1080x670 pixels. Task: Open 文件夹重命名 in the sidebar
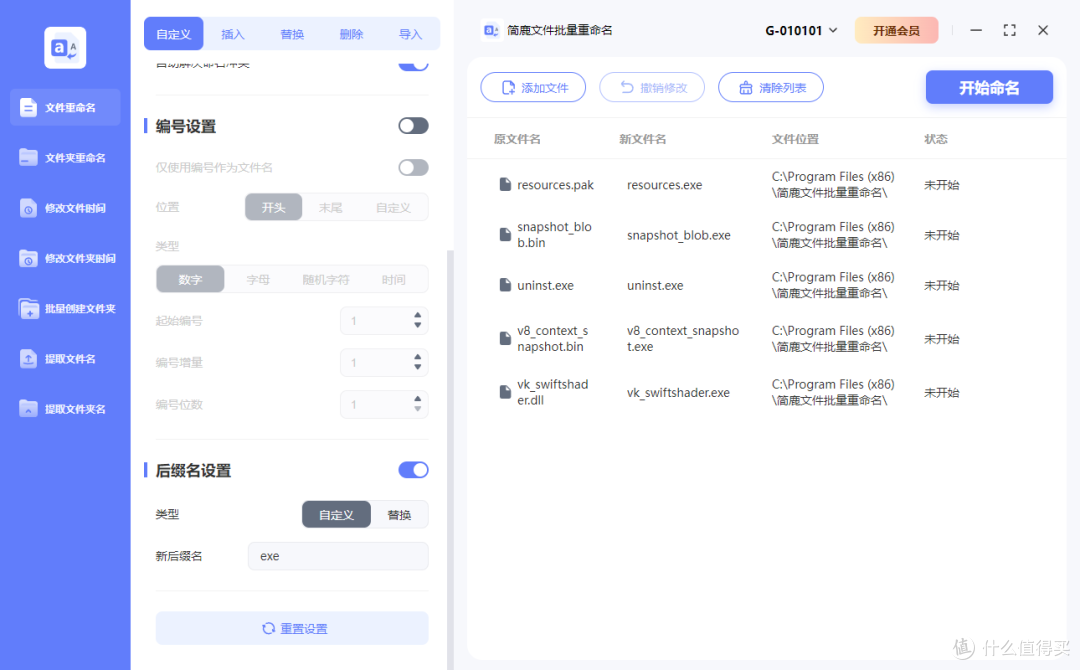pyautogui.click(x=65, y=158)
